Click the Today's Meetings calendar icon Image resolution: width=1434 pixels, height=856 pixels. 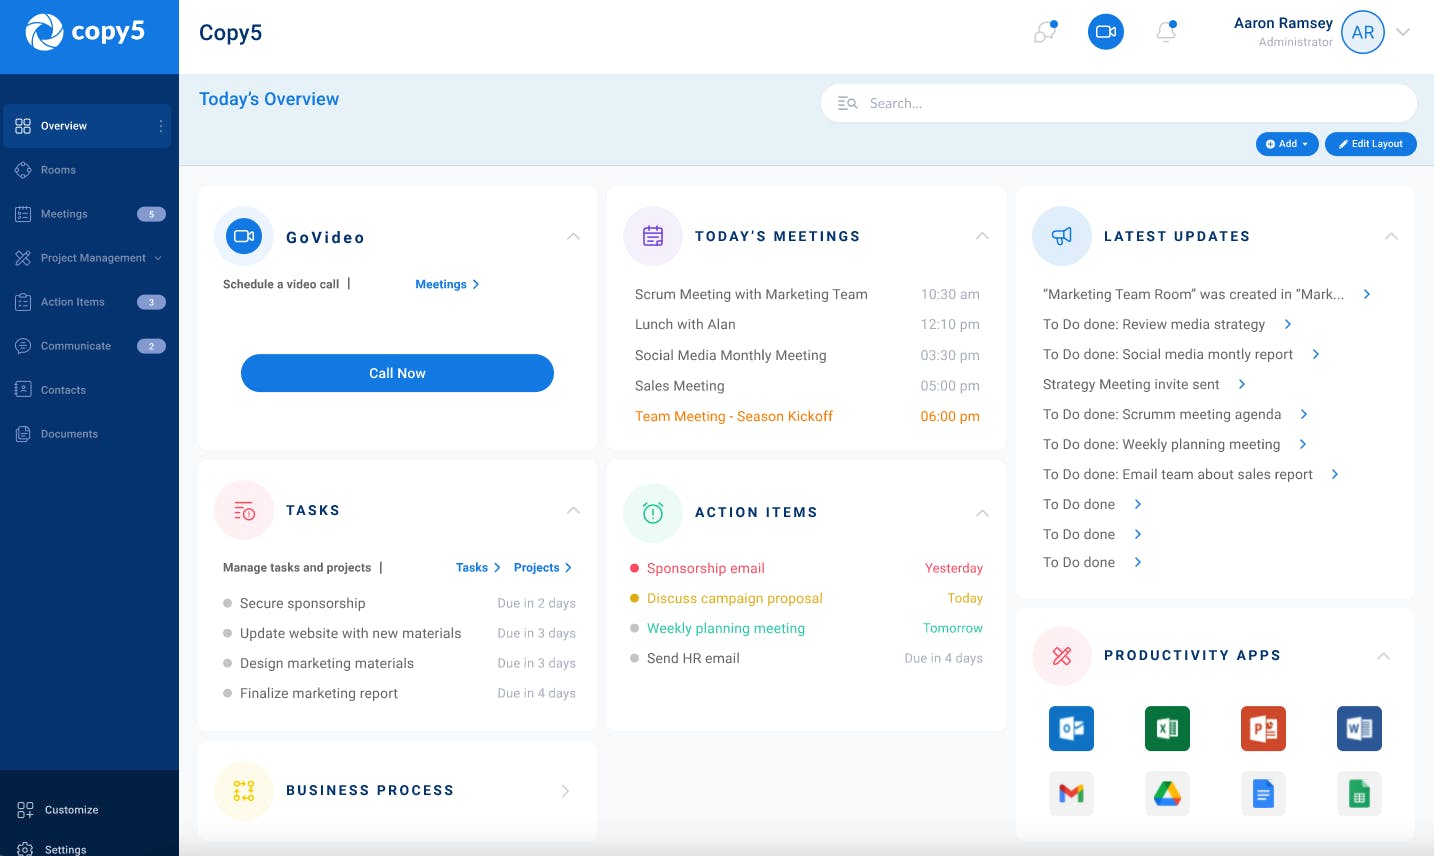(x=653, y=236)
